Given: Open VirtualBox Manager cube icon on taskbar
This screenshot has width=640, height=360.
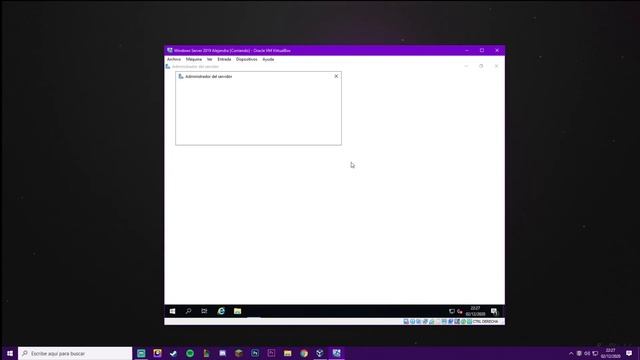Looking at the screenshot, I should pyautogui.click(x=320, y=353).
